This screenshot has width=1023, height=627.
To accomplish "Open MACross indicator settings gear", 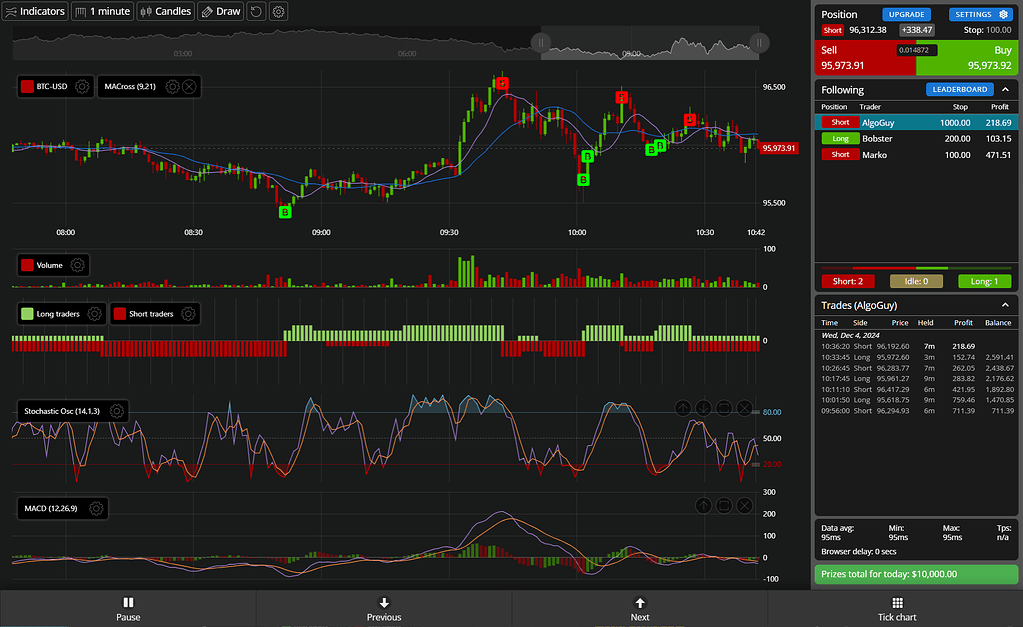I will pos(172,86).
